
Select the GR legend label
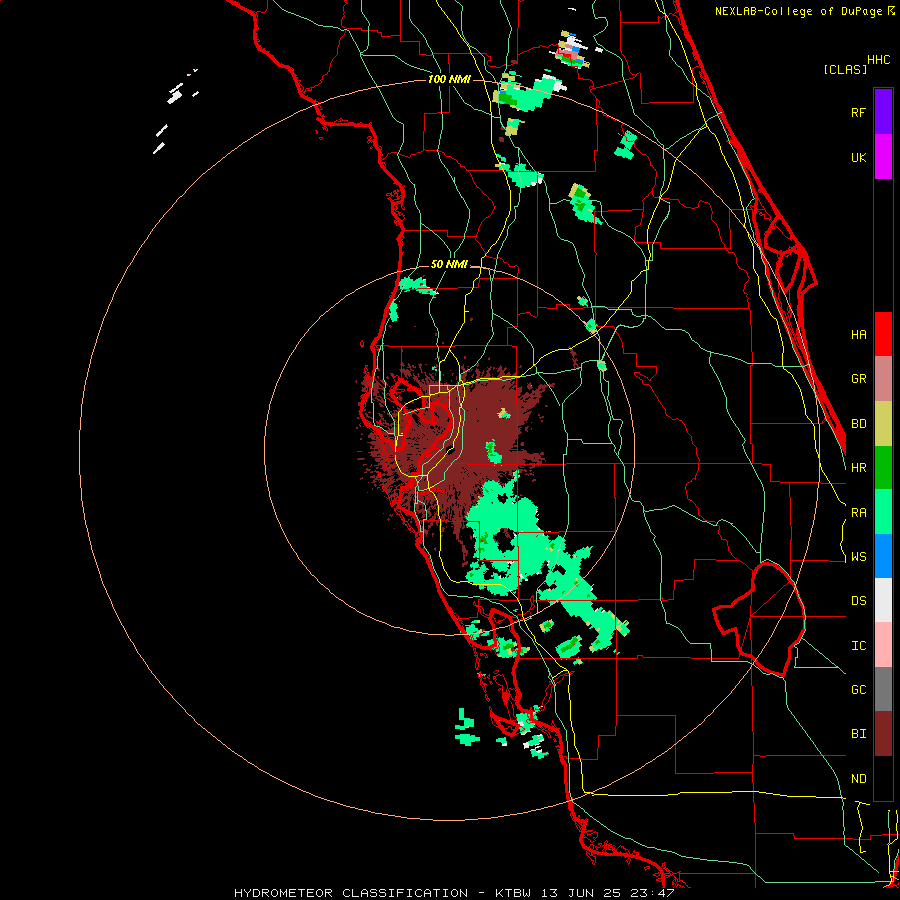pos(858,379)
